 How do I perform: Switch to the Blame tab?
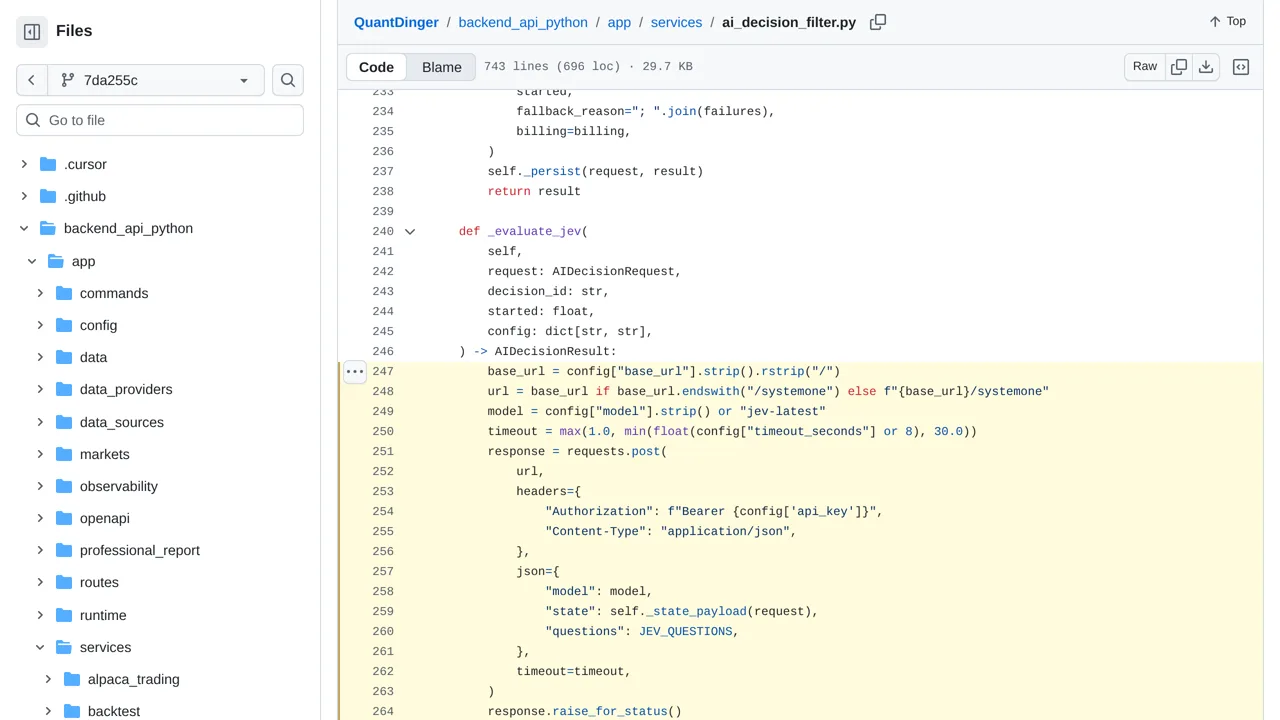tap(442, 67)
